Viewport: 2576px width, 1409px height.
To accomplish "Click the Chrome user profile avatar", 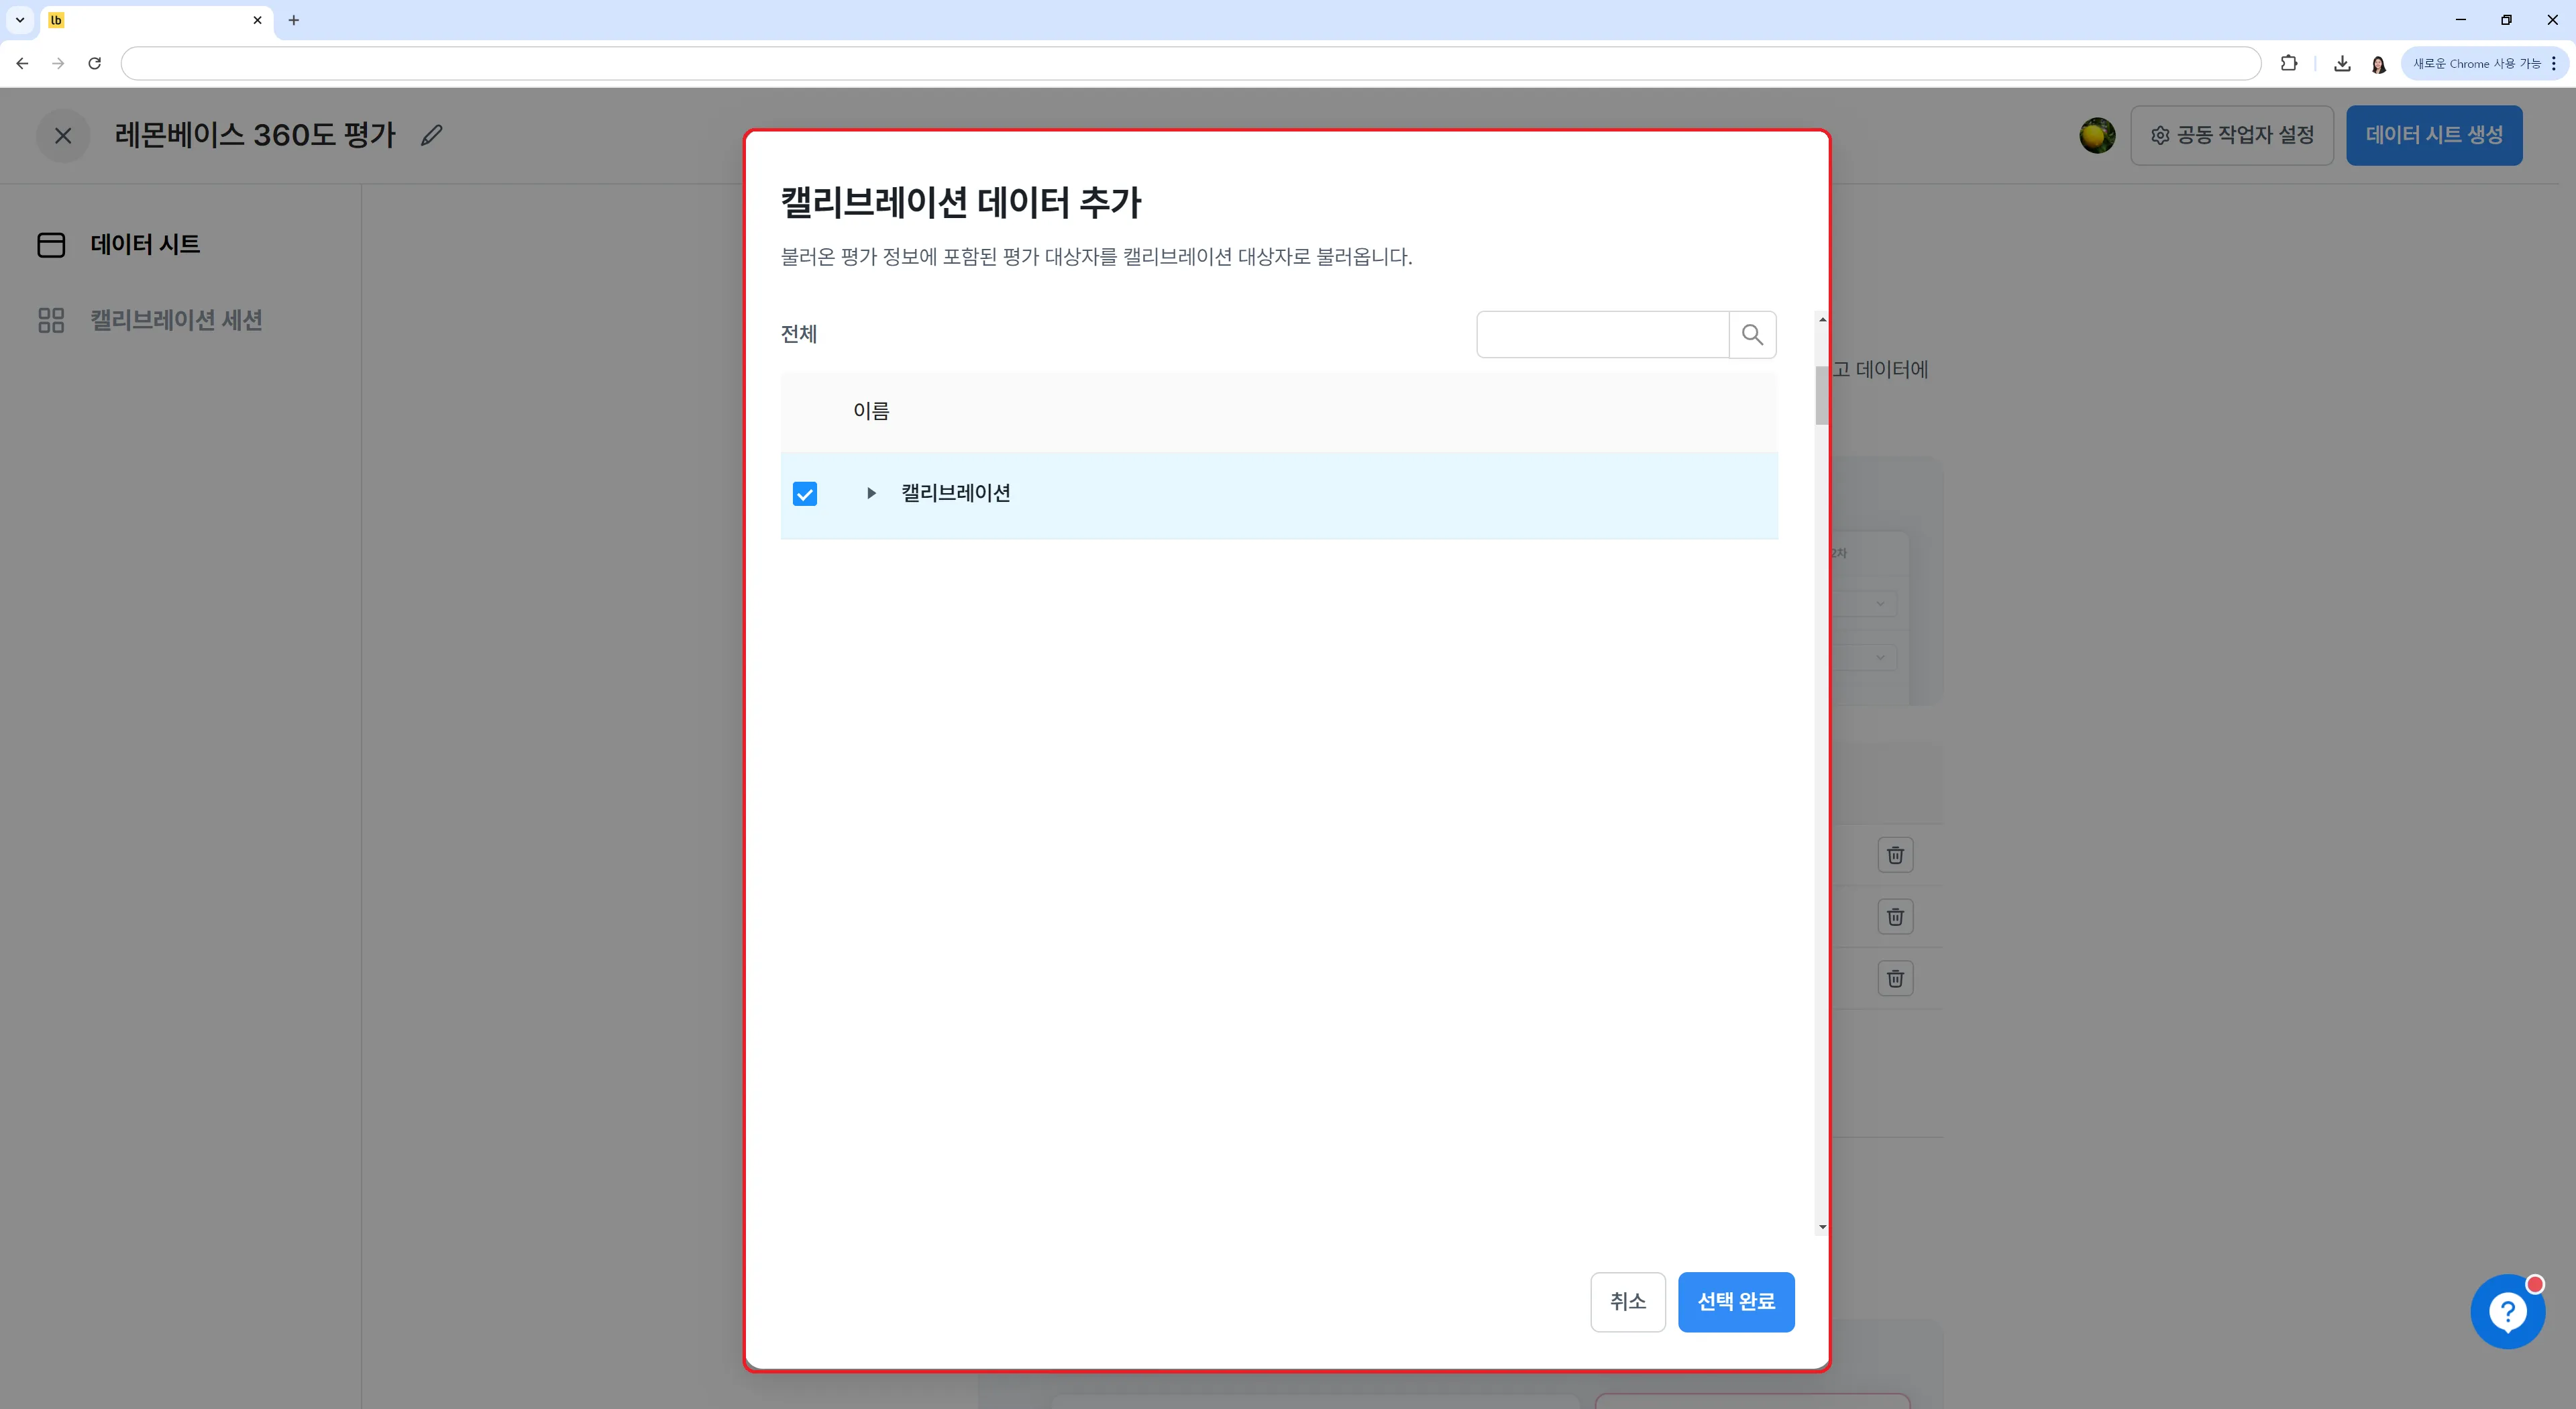I will click(x=2379, y=64).
